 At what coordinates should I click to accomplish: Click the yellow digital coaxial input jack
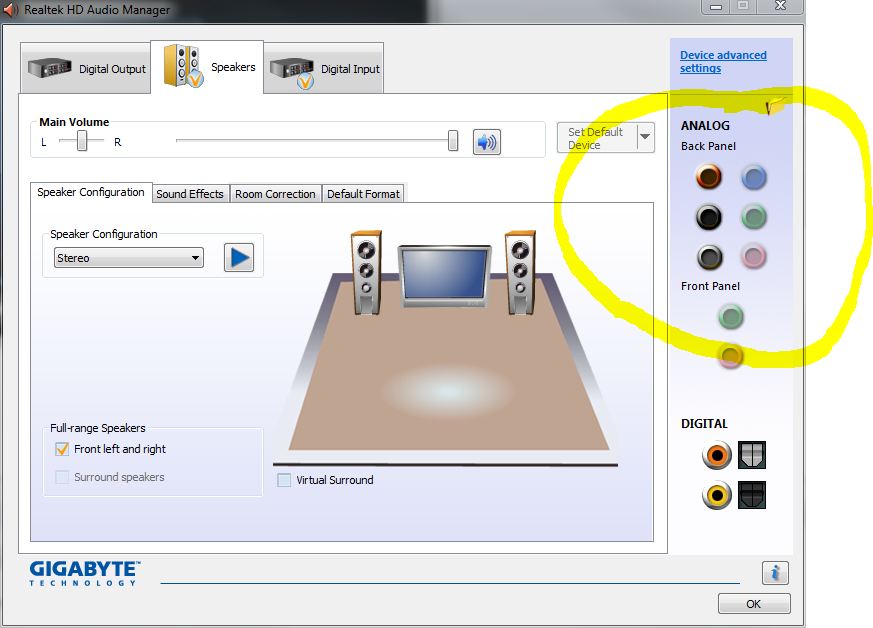pyautogui.click(x=717, y=495)
